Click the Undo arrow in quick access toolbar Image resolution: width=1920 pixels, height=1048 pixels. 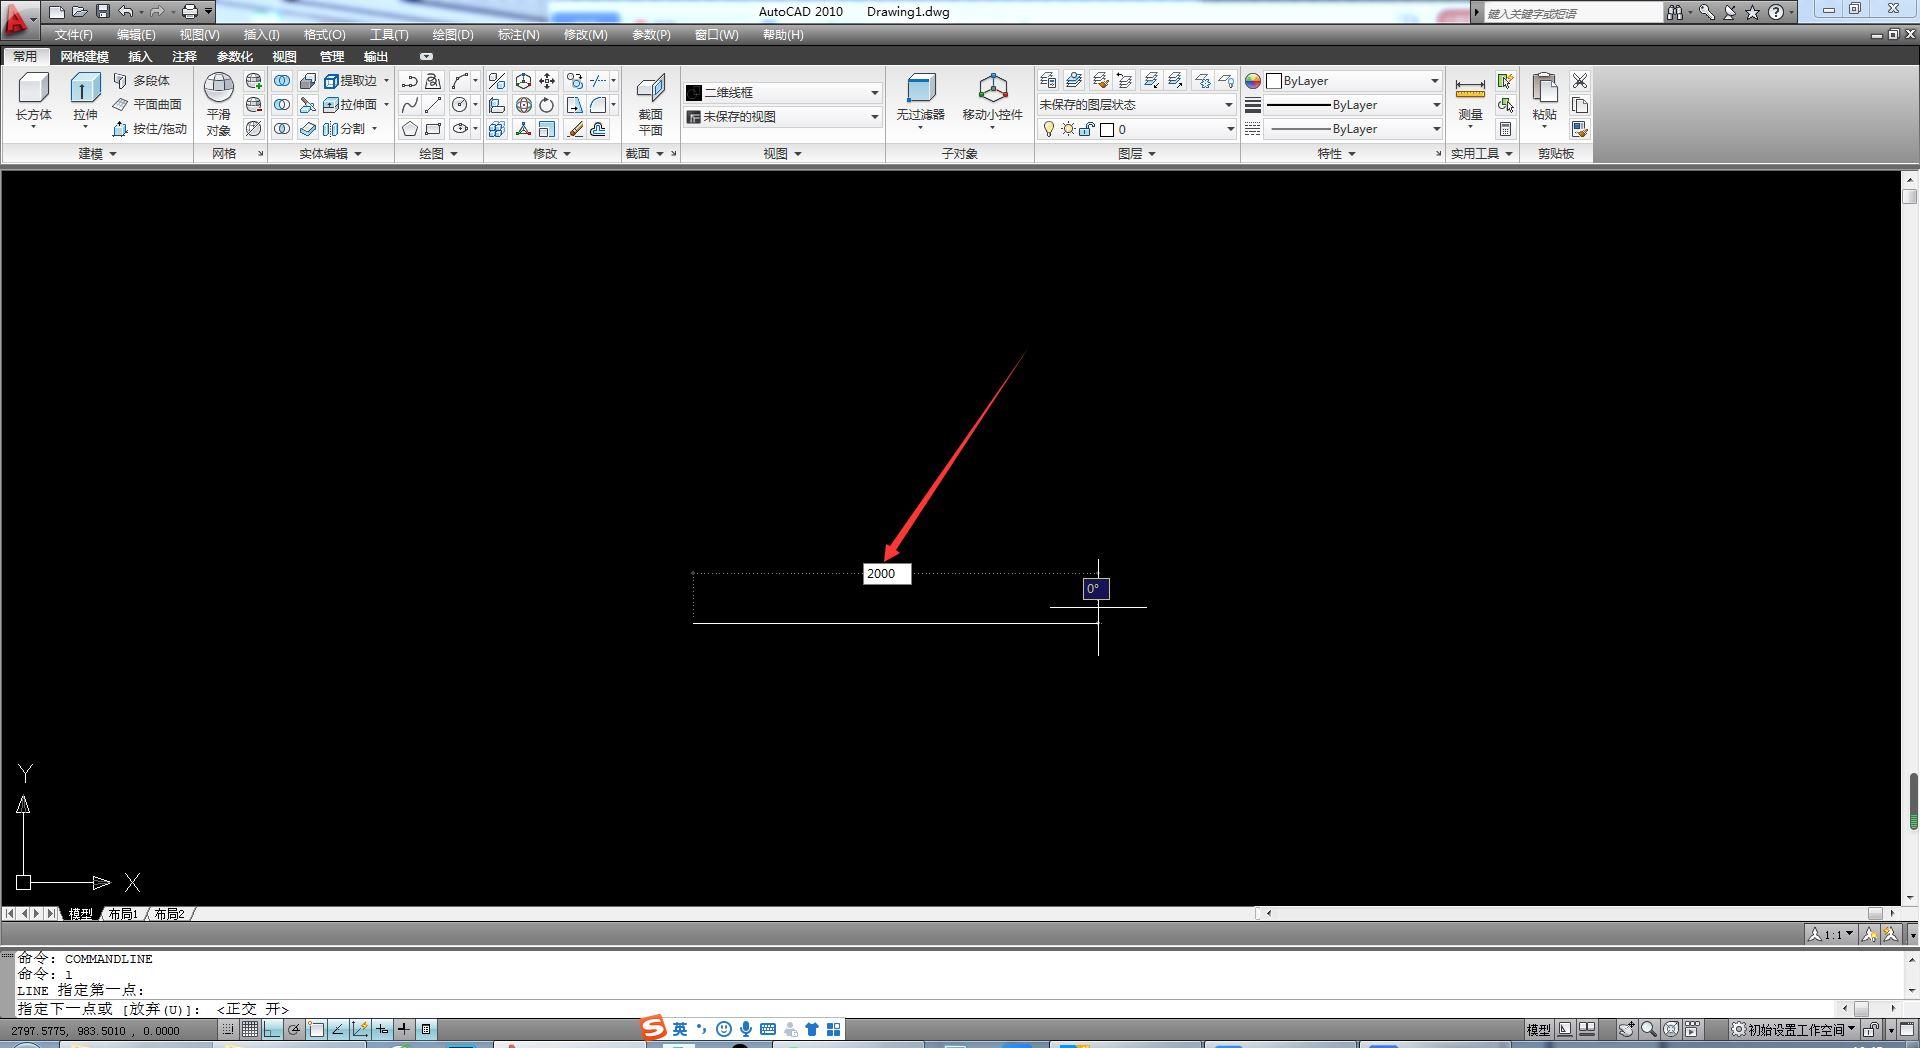coord(126,12)
